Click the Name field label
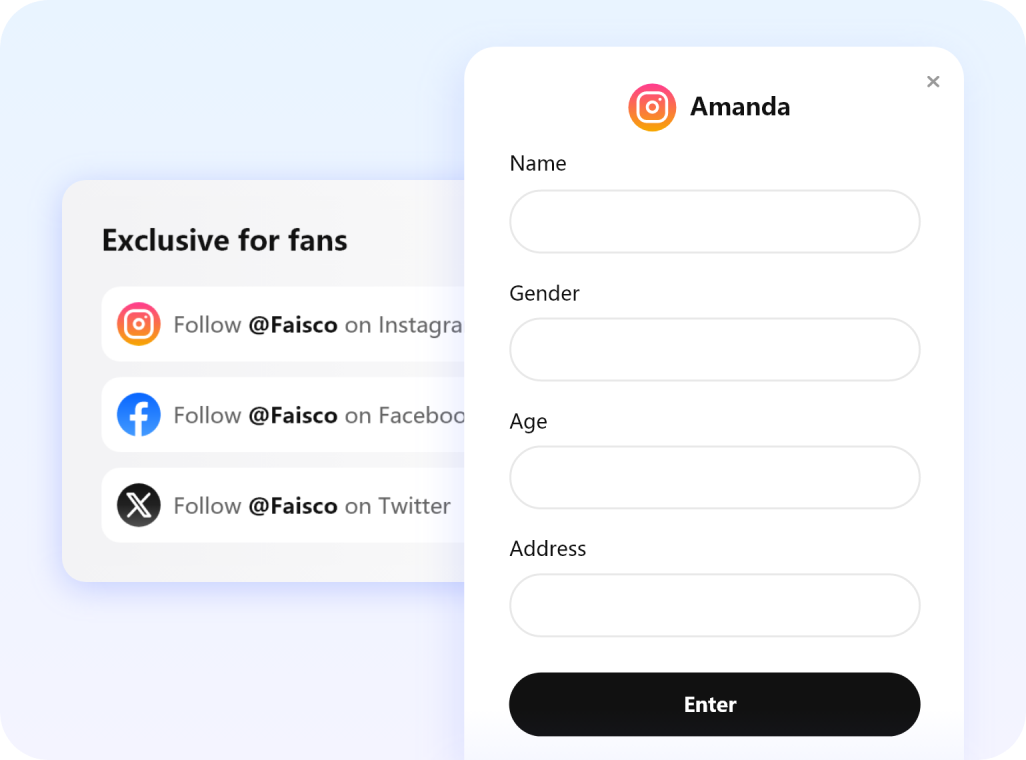The image size is (1026, 760). pyautogui.click(x=538, y=163)
